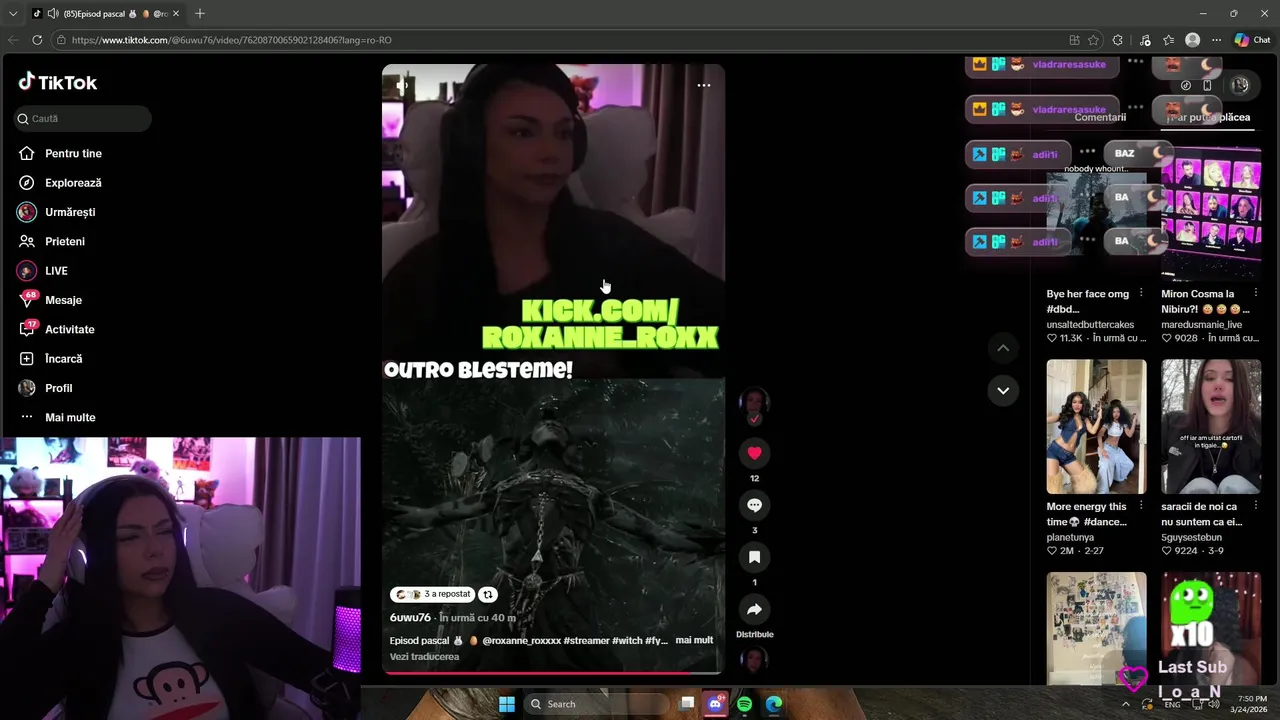Expand Mai multe sidebar options
1280x720 pixels.
57,417
